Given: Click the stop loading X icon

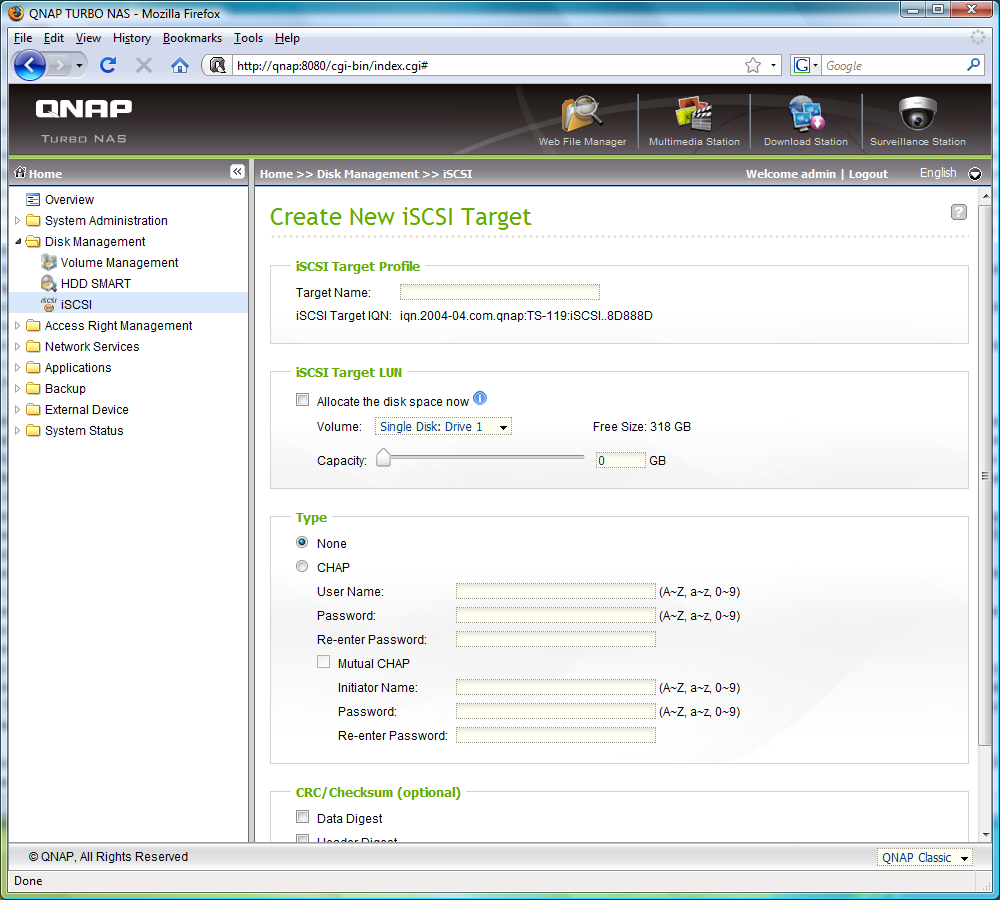Looking at the screenshot, I should click(x=144, y=65).
